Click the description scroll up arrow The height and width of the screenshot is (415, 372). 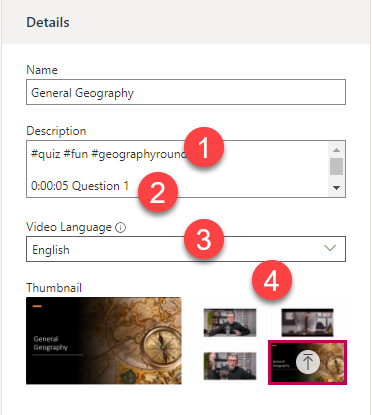[x=336, y=150]
